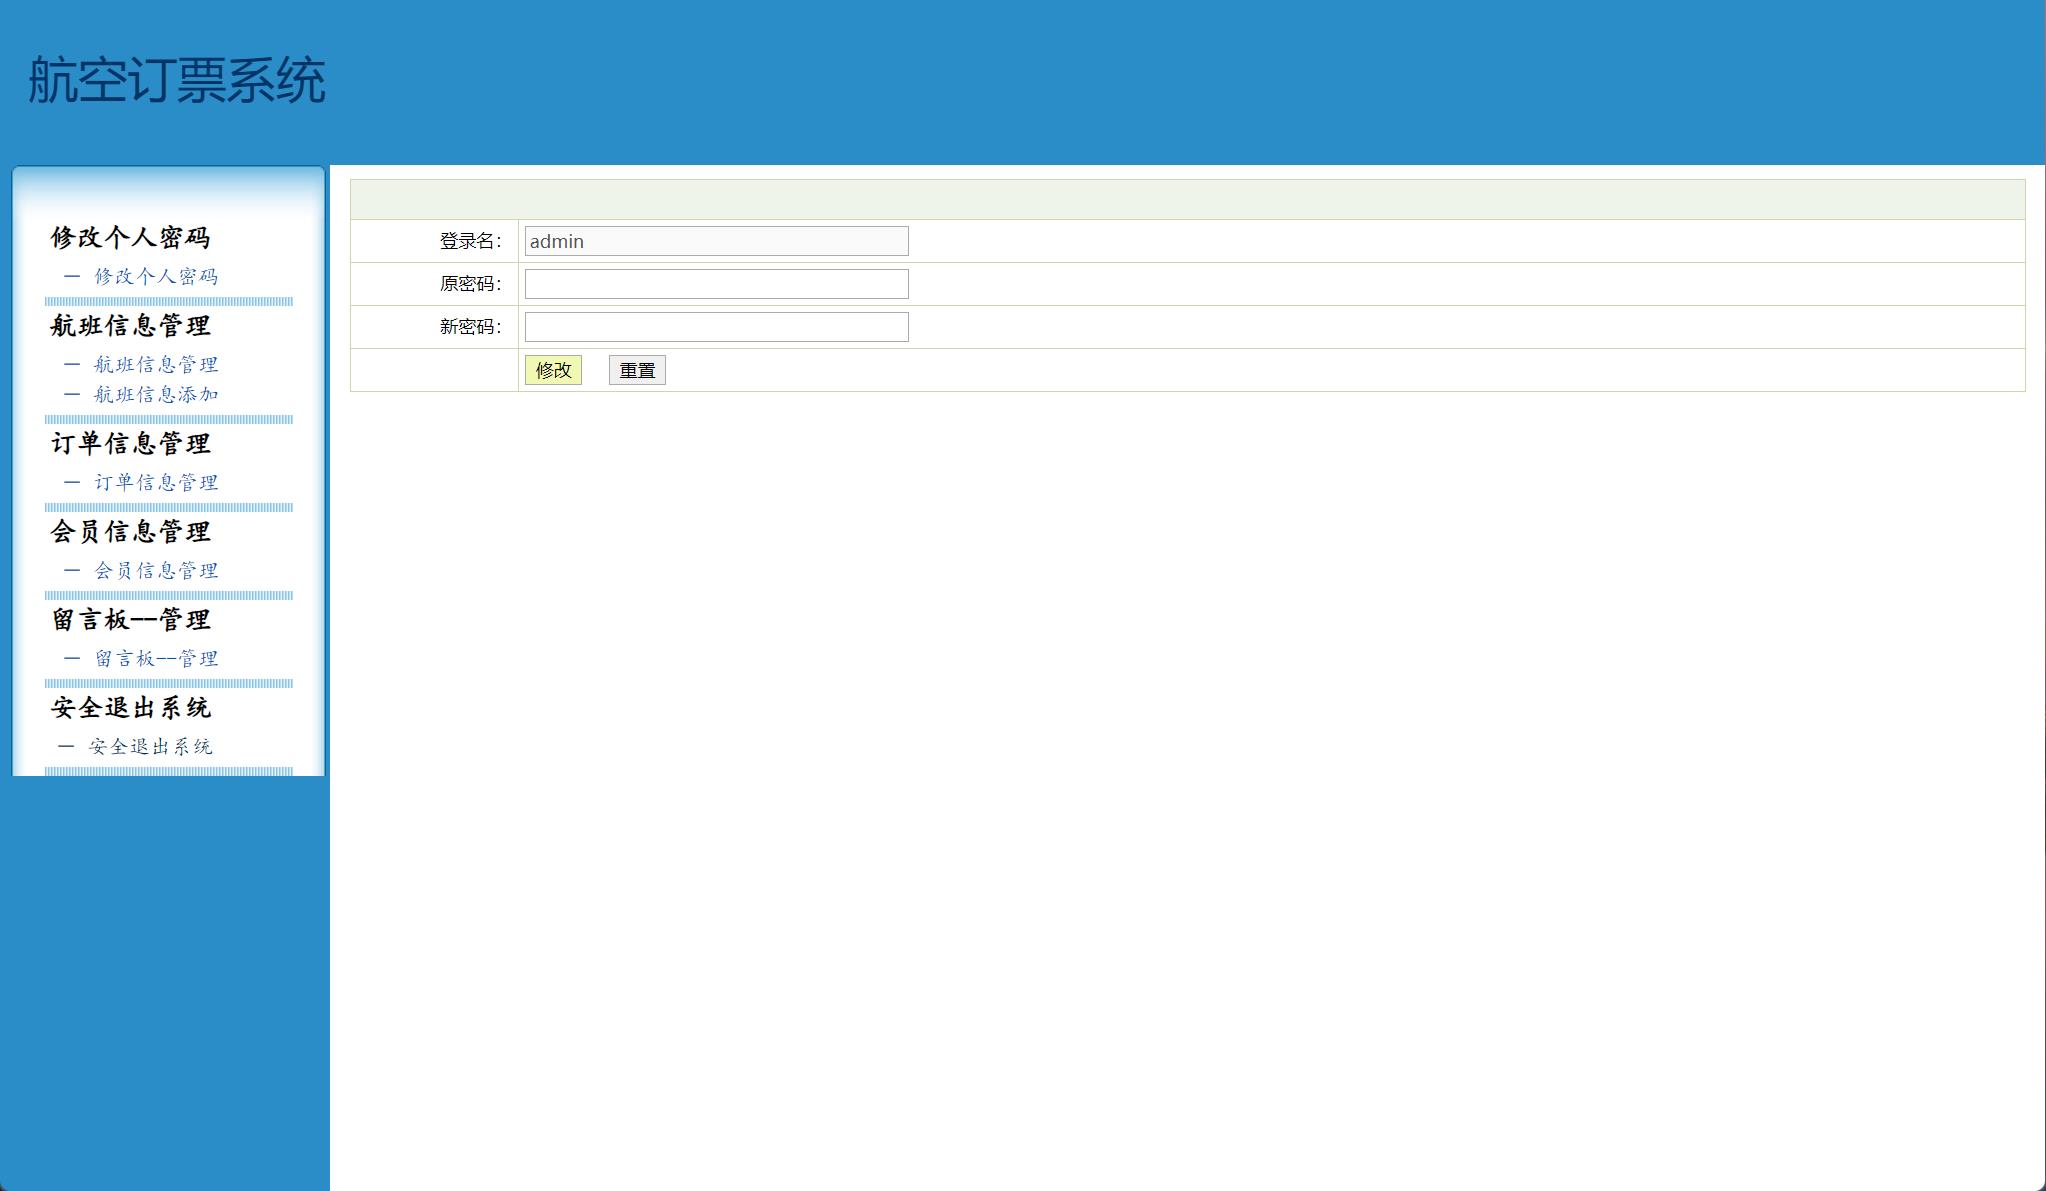Open the blue 航班信息管理 sub-link
Screen dimensions: 2046x1191
[x=156, y=365]
